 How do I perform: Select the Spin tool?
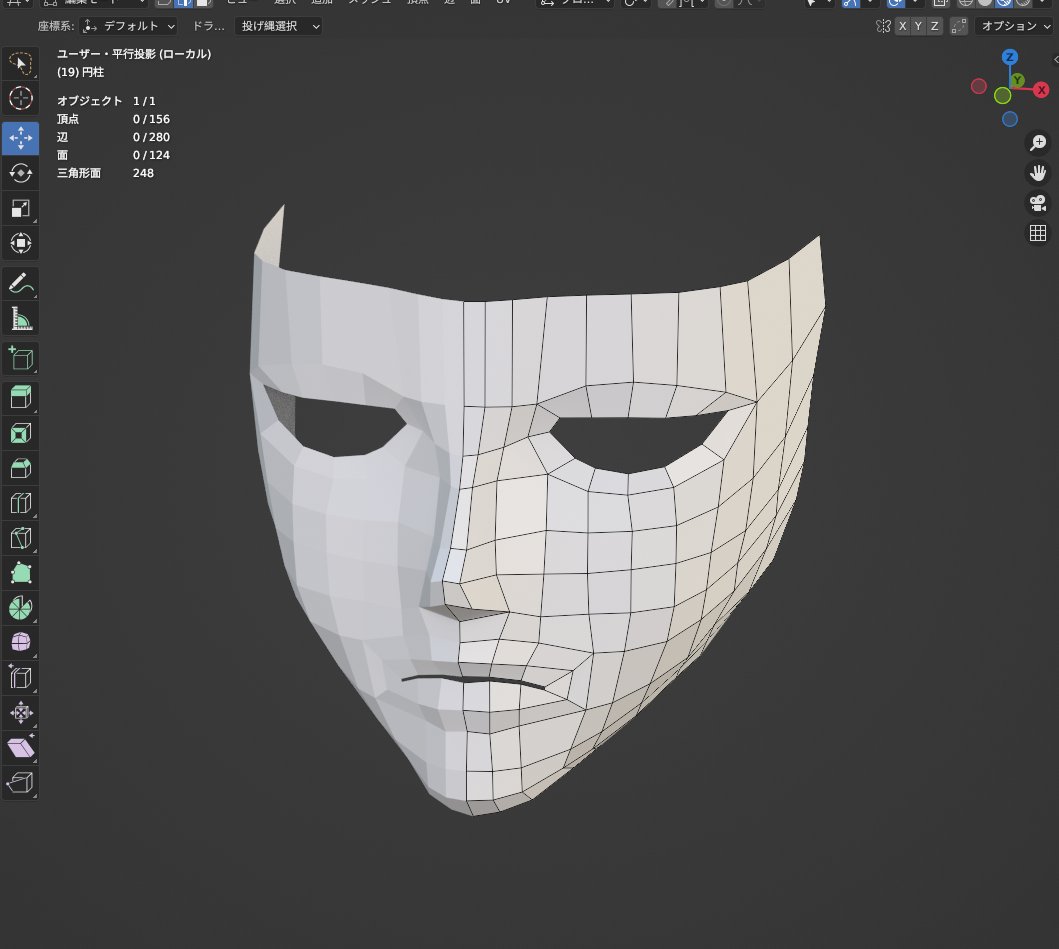(x=20, y=608)
